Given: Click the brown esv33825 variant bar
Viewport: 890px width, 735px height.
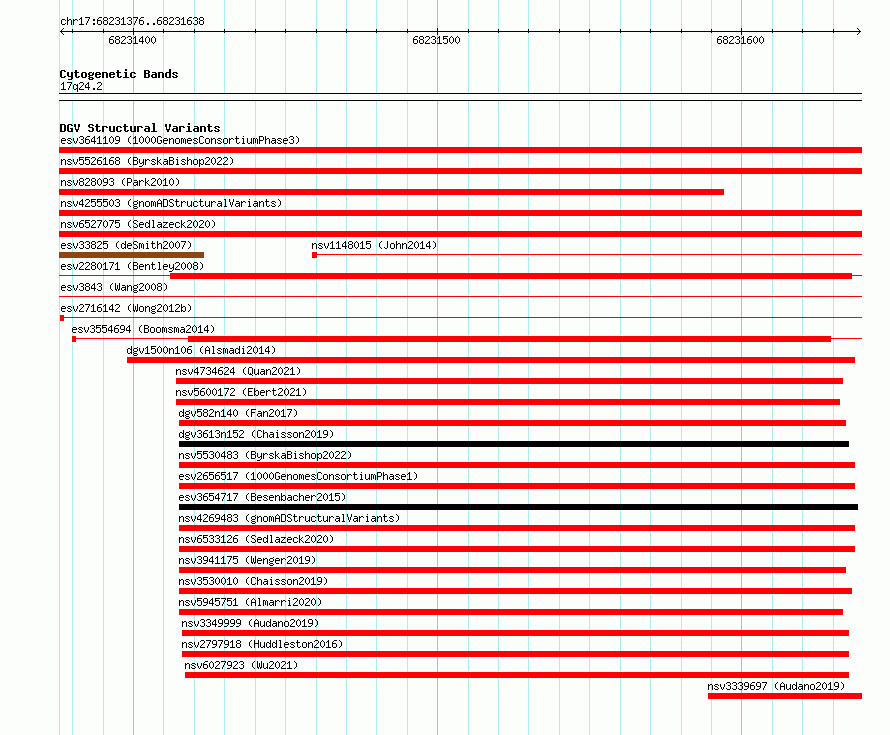Looking at the screenshot, I should 132,255.
